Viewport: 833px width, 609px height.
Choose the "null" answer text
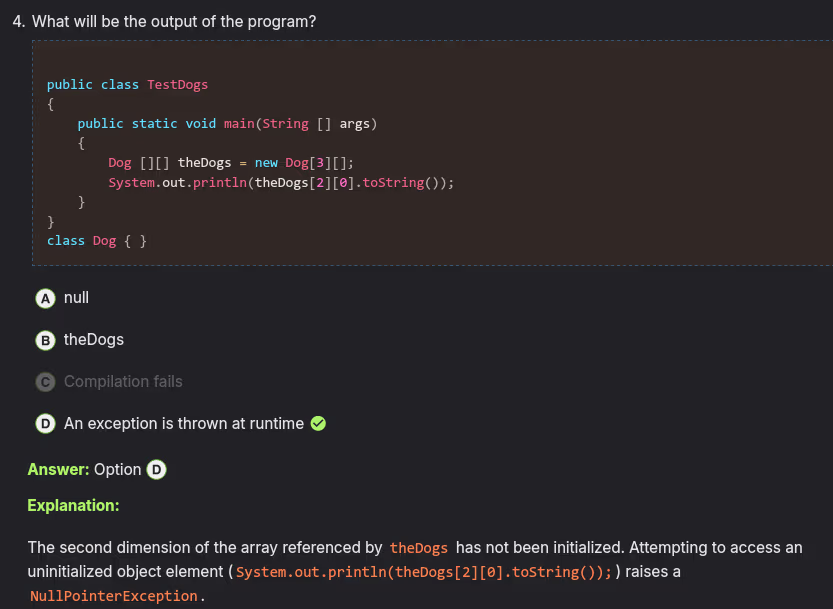[76, 298]
